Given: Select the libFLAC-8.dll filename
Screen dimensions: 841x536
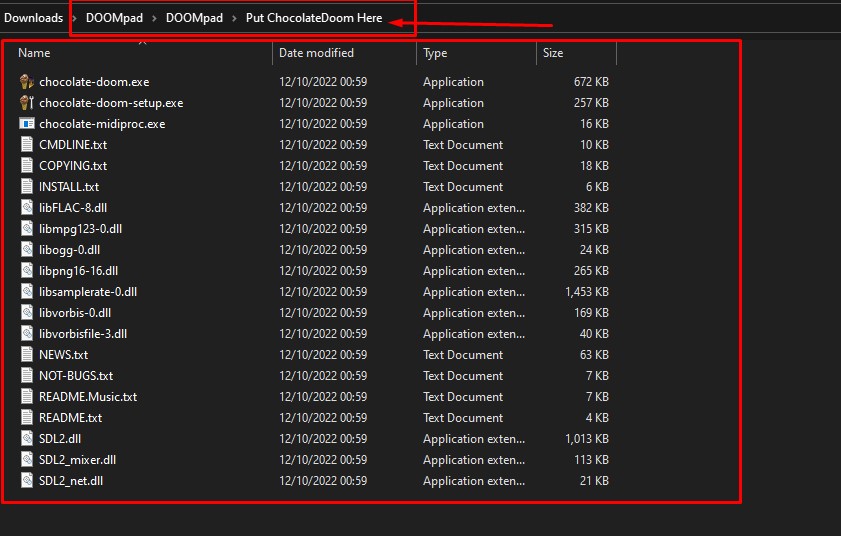Looking at the screenshot, I should tap(73, 208).
